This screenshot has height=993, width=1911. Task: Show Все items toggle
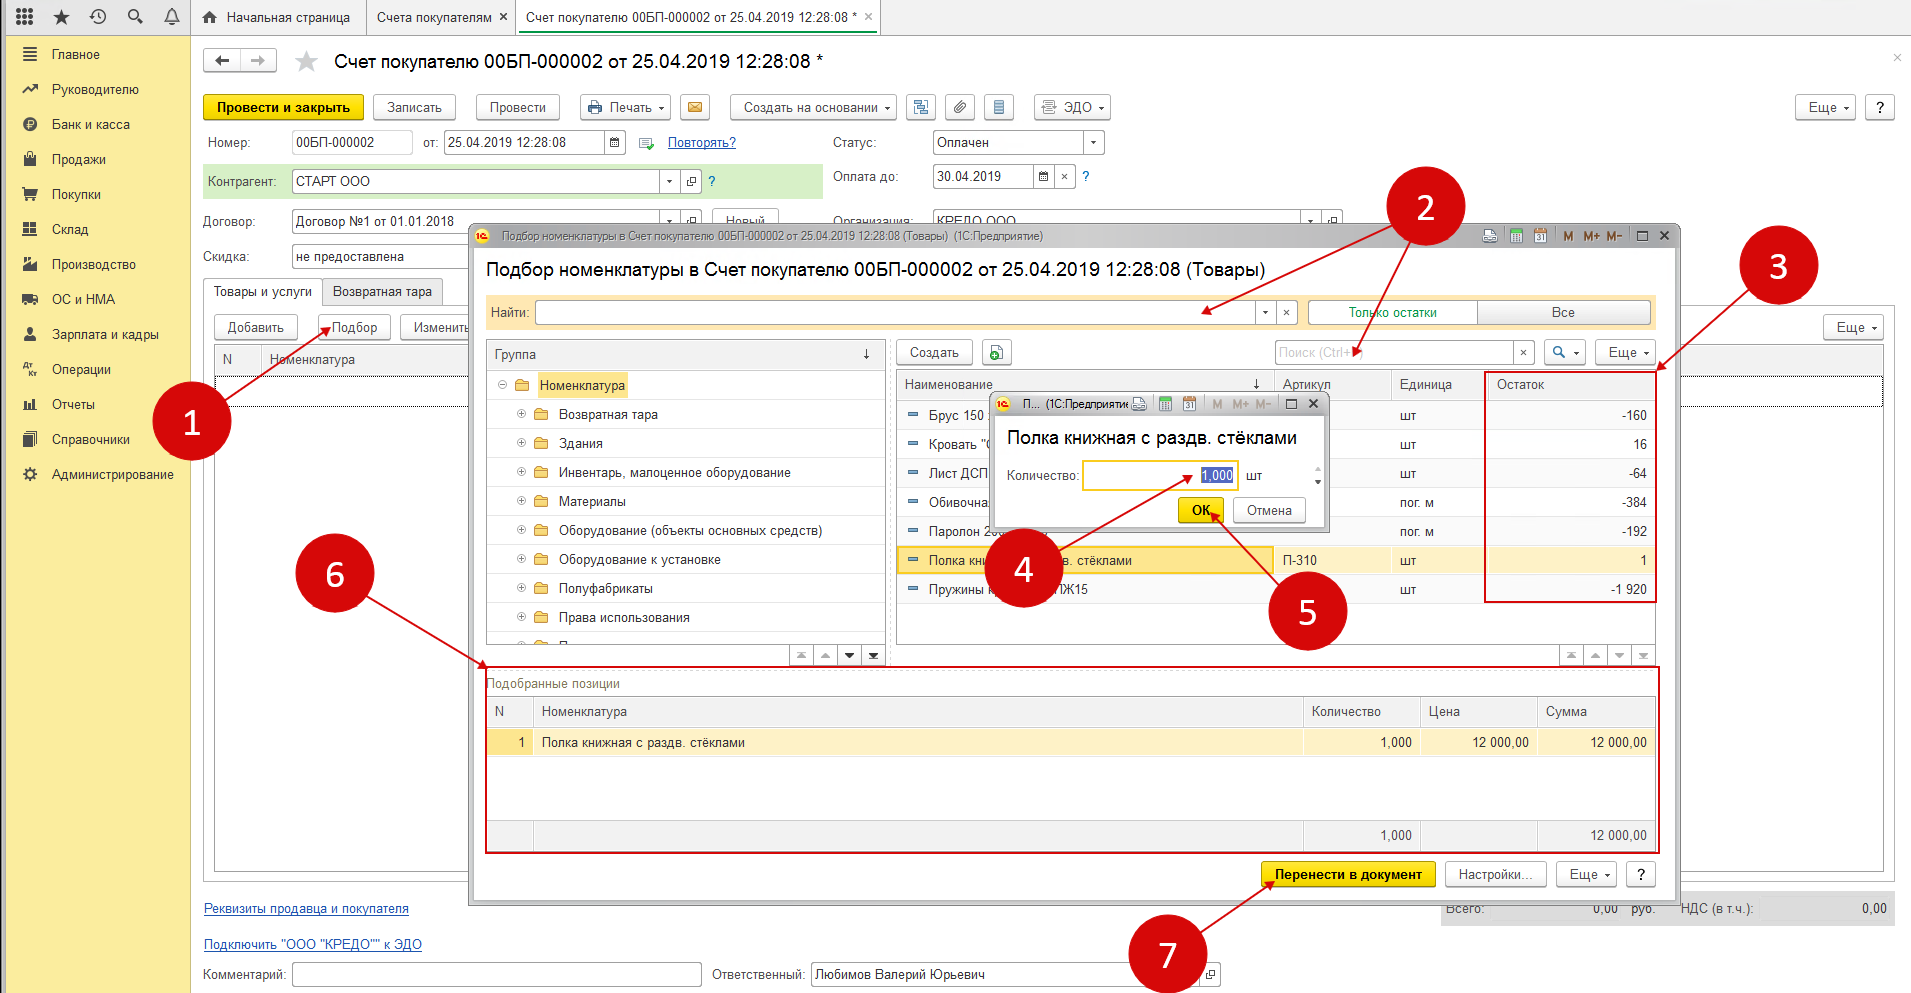[x=1564, y=313]
